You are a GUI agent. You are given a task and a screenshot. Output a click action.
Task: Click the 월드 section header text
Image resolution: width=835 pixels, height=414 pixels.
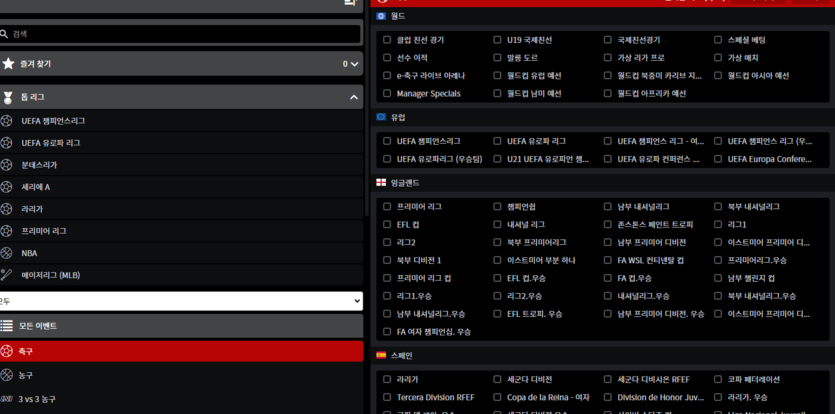[x=398, y=16]
